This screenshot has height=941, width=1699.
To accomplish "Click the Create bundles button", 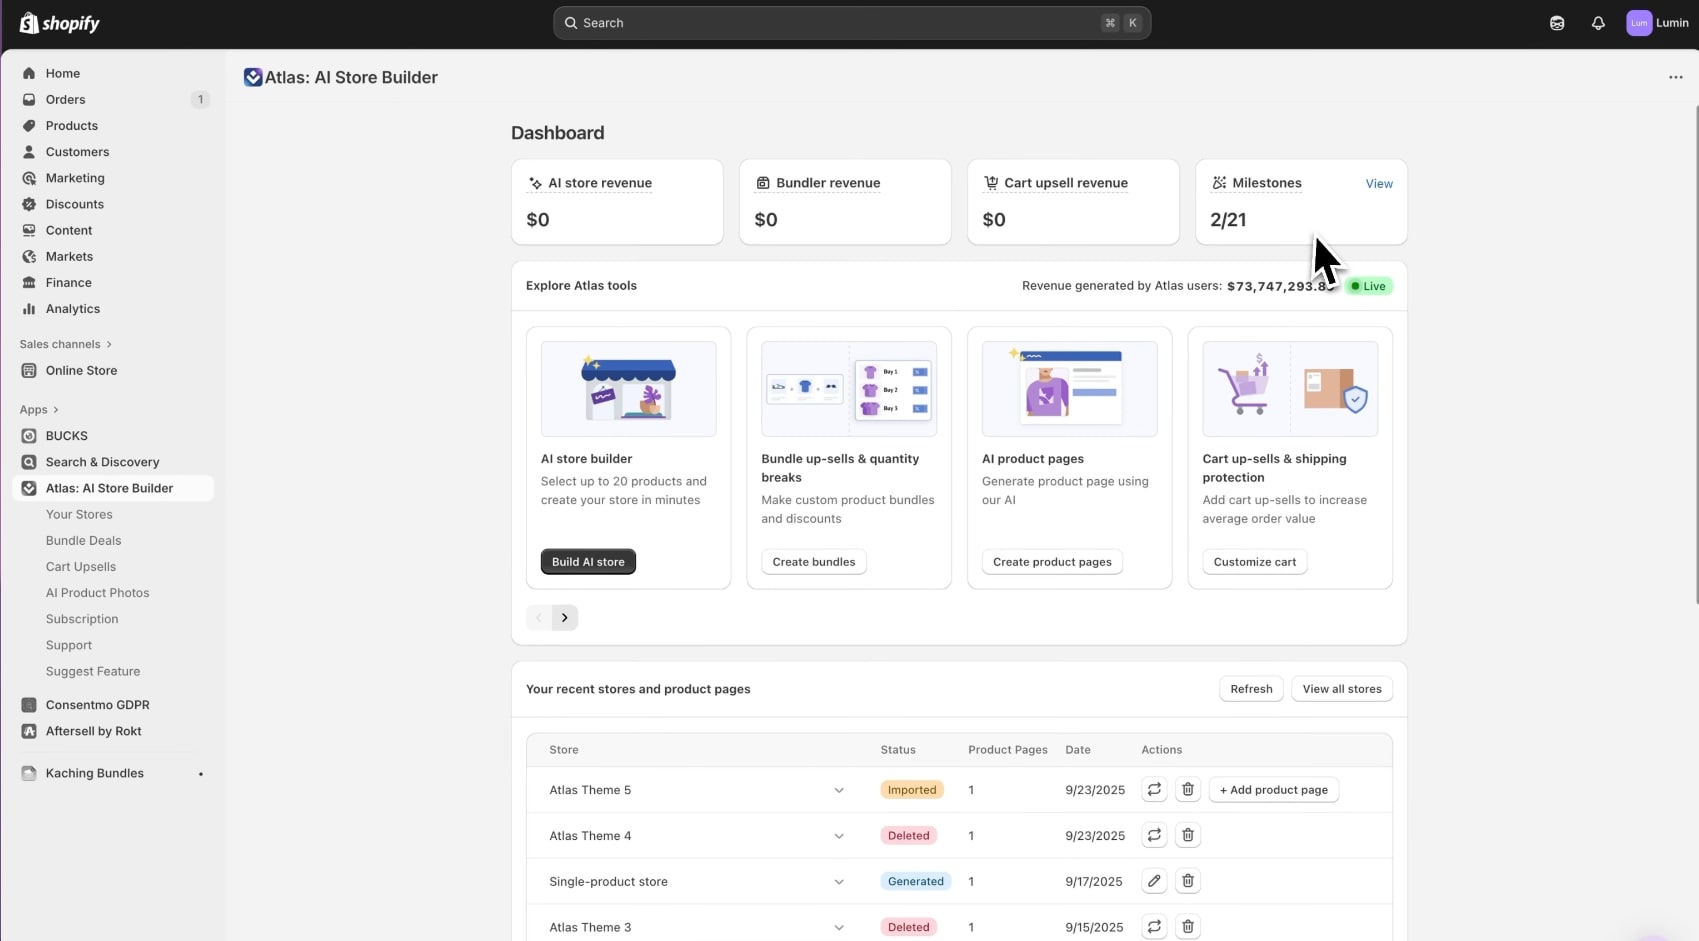I will [813, 561].
